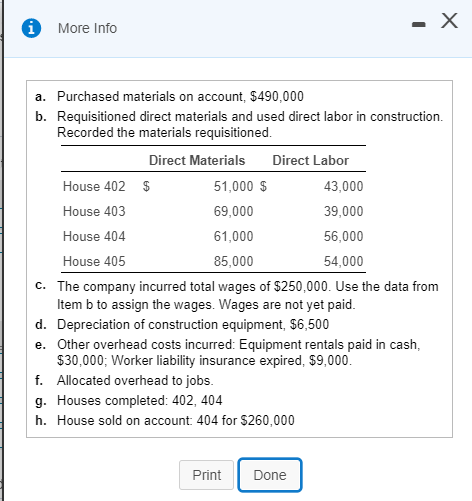Image resolution: width=472 pixels, height=501 pixels.
Task: Click 'Recorded the materials requisitioned' line
Action: coord(165,133)
